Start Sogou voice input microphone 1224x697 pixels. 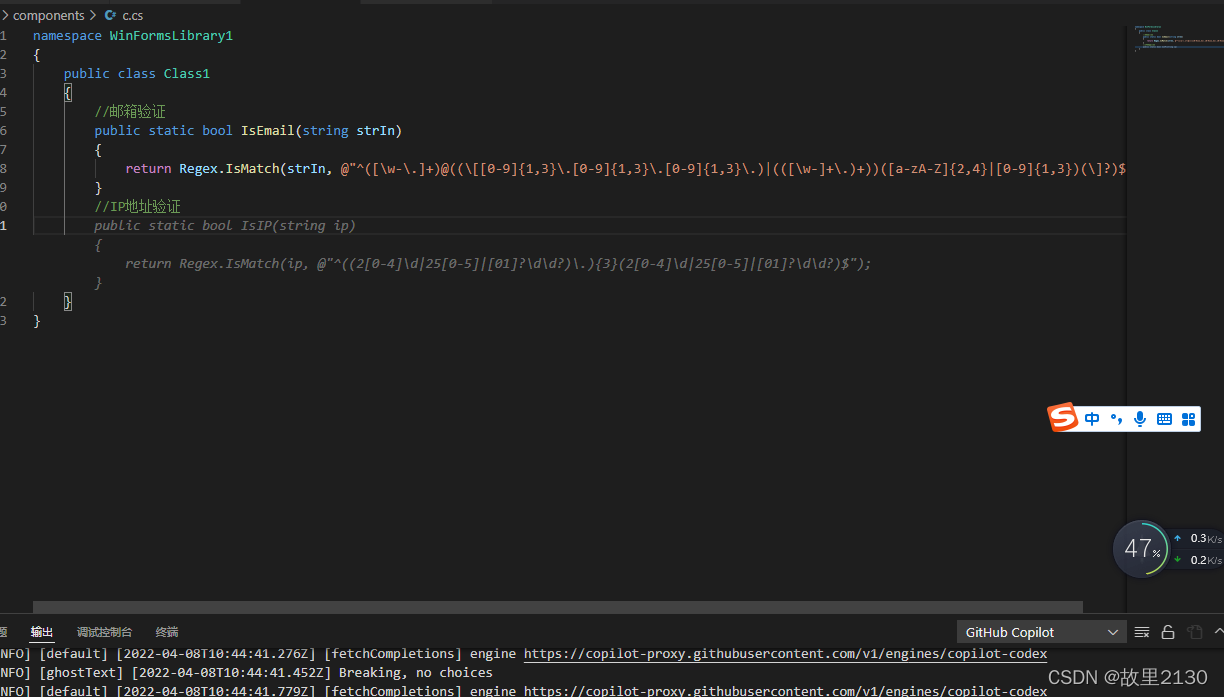[1140, 419]
